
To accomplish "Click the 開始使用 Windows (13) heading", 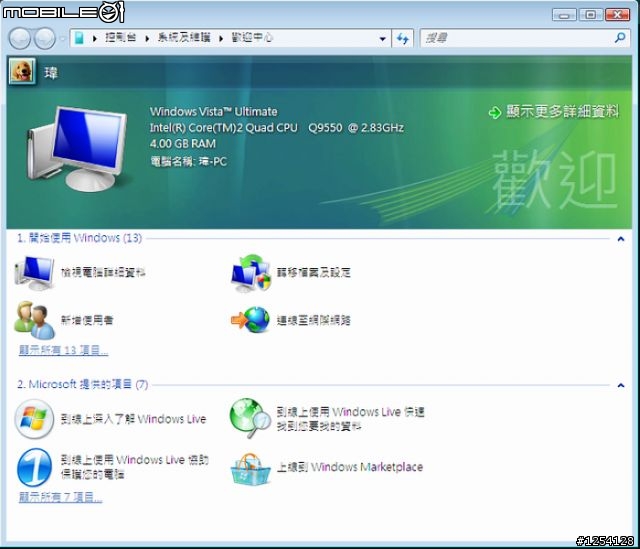I will click(x=80, y=238).
